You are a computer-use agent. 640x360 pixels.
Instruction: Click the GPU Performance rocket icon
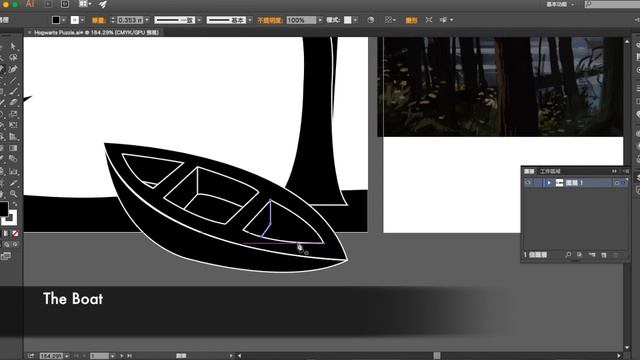coord(103,4)
